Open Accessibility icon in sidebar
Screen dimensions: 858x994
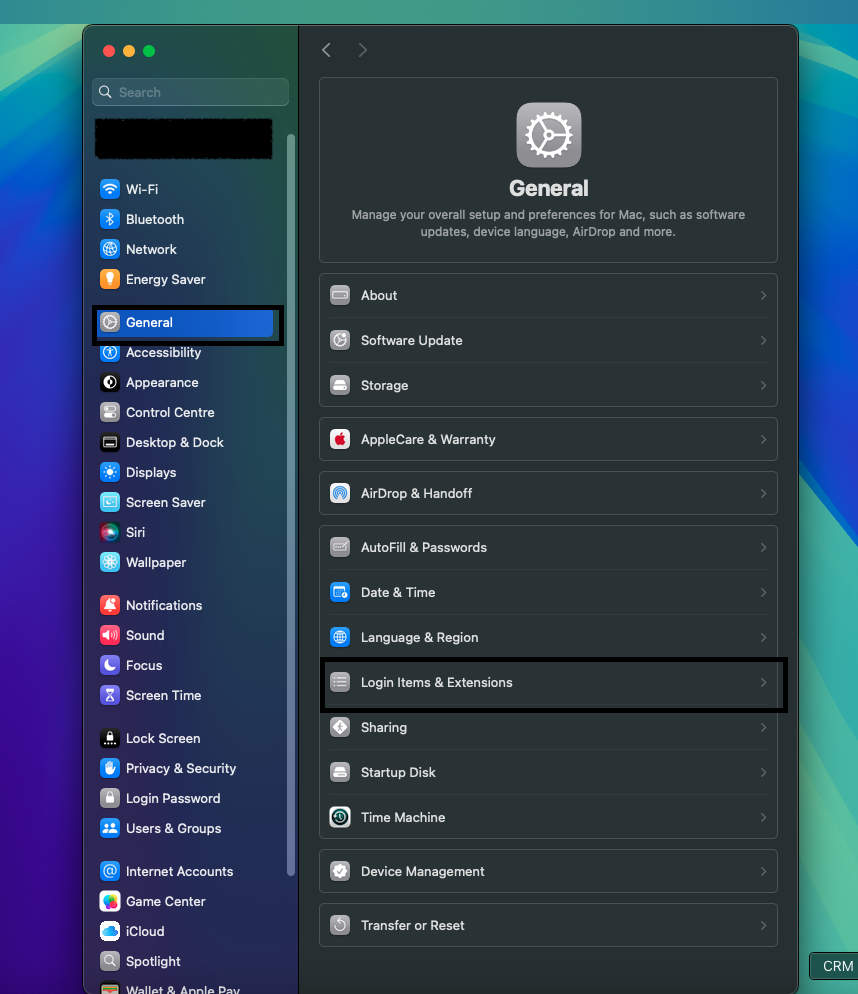(110, 352)
